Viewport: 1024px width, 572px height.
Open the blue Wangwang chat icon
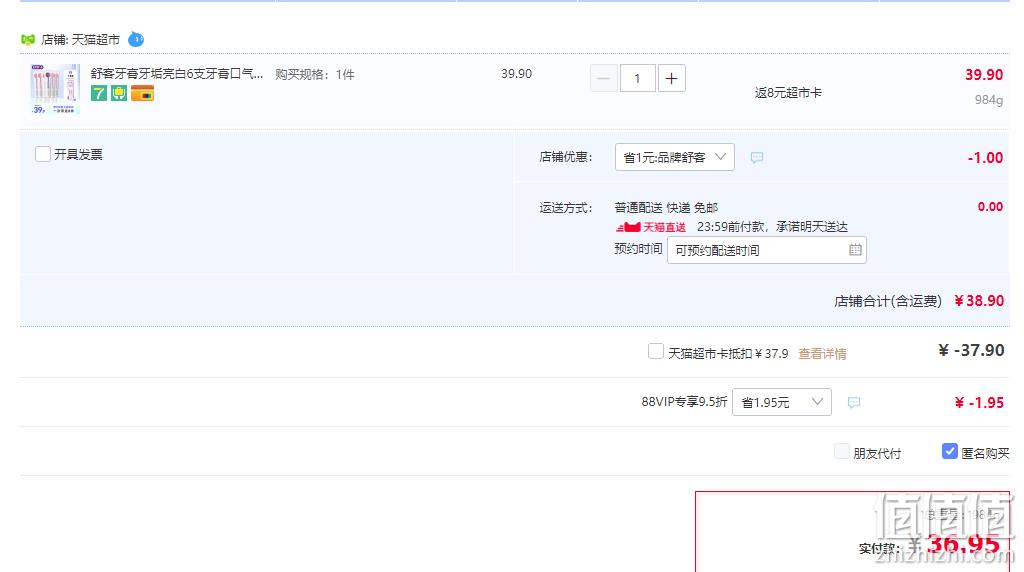(136, 40)
